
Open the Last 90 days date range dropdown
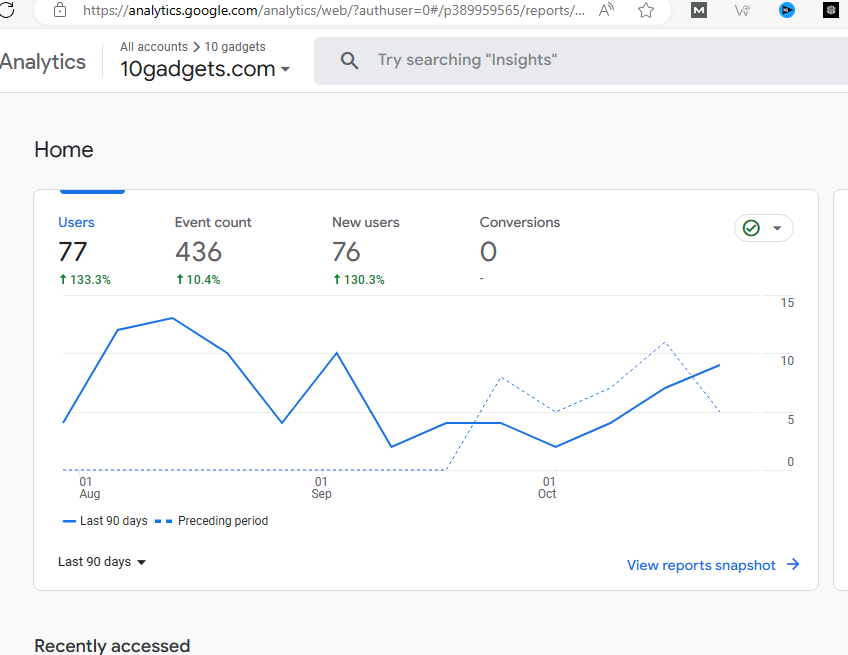tap(102, 562)
